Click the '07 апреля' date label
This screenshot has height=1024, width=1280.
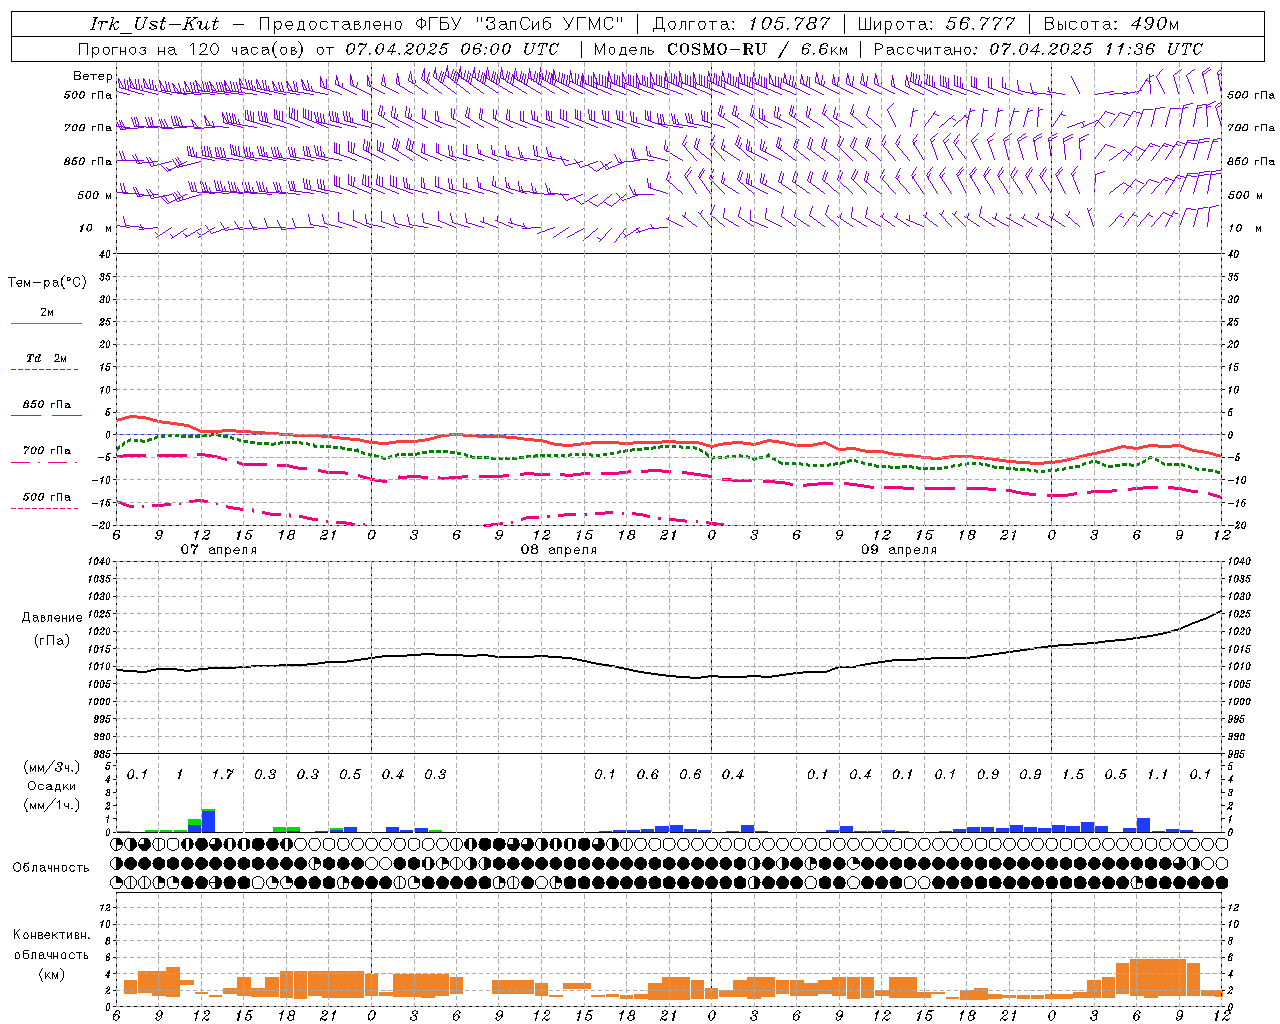(218, 550)
